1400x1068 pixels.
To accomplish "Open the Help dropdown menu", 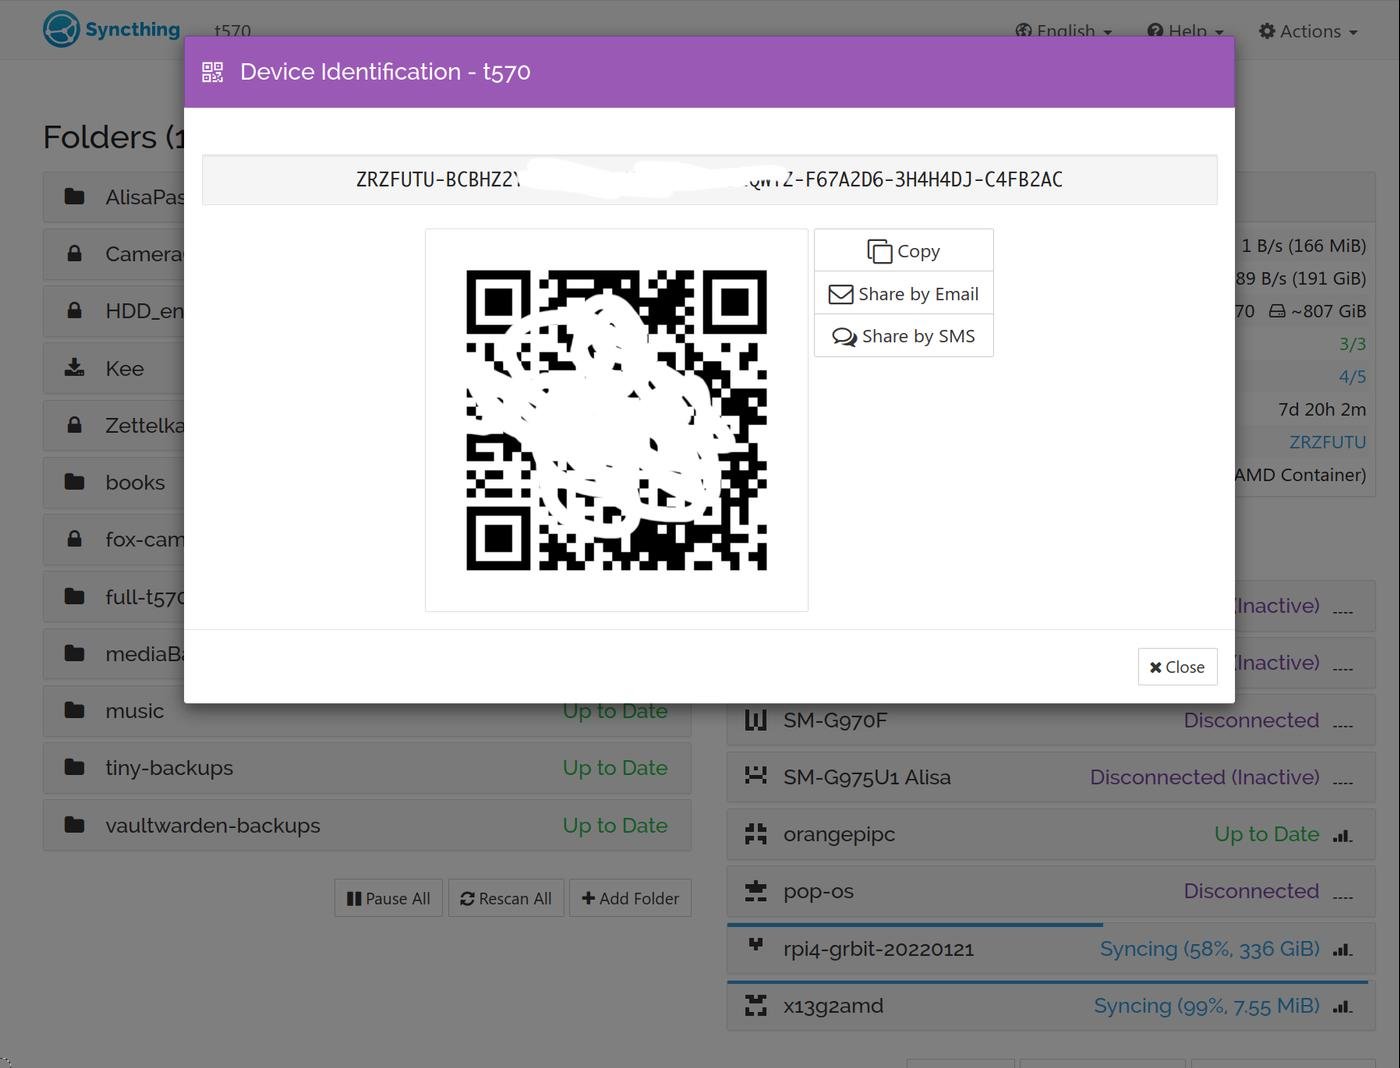I will click(x=1185, y=31).
